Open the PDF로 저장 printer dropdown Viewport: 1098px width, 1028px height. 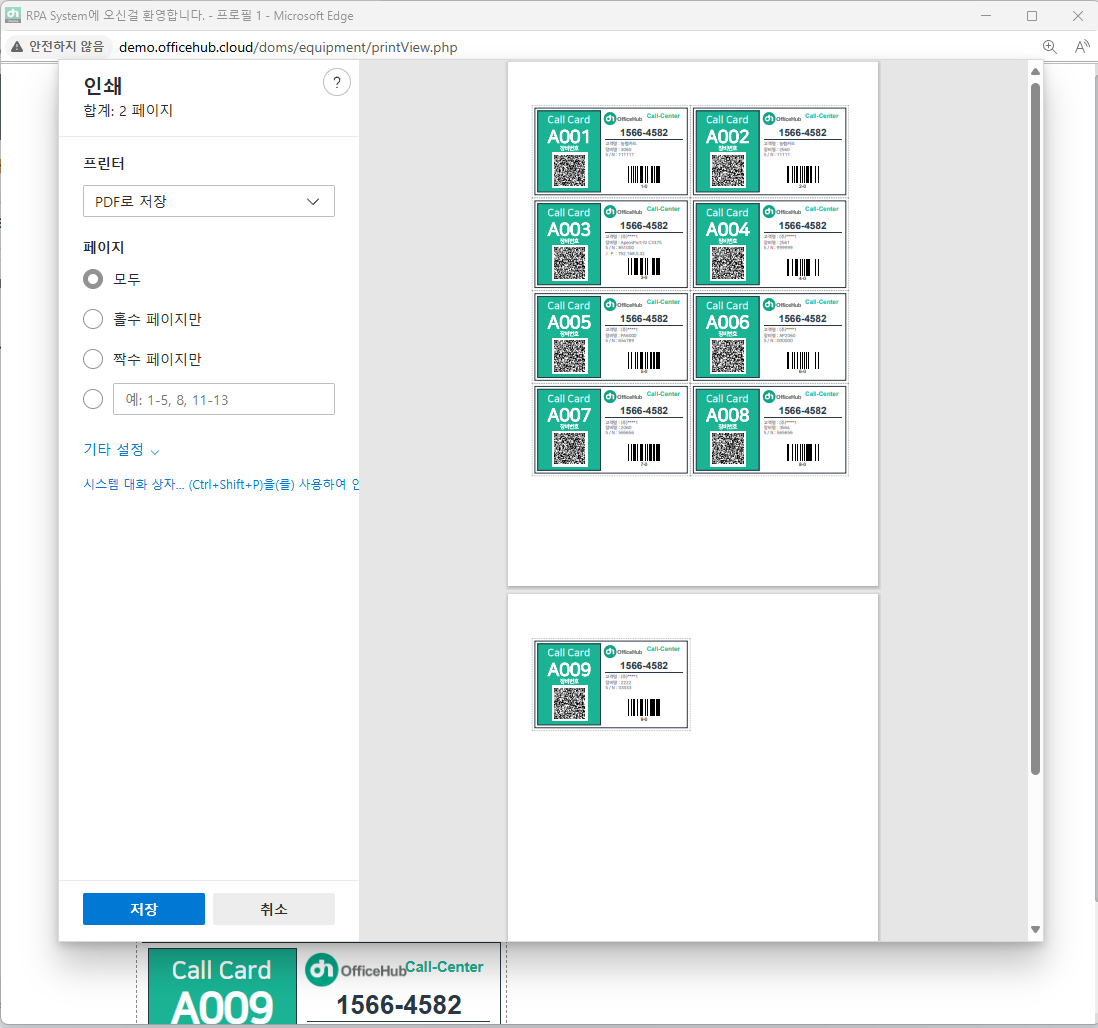(x=209, y=201)
